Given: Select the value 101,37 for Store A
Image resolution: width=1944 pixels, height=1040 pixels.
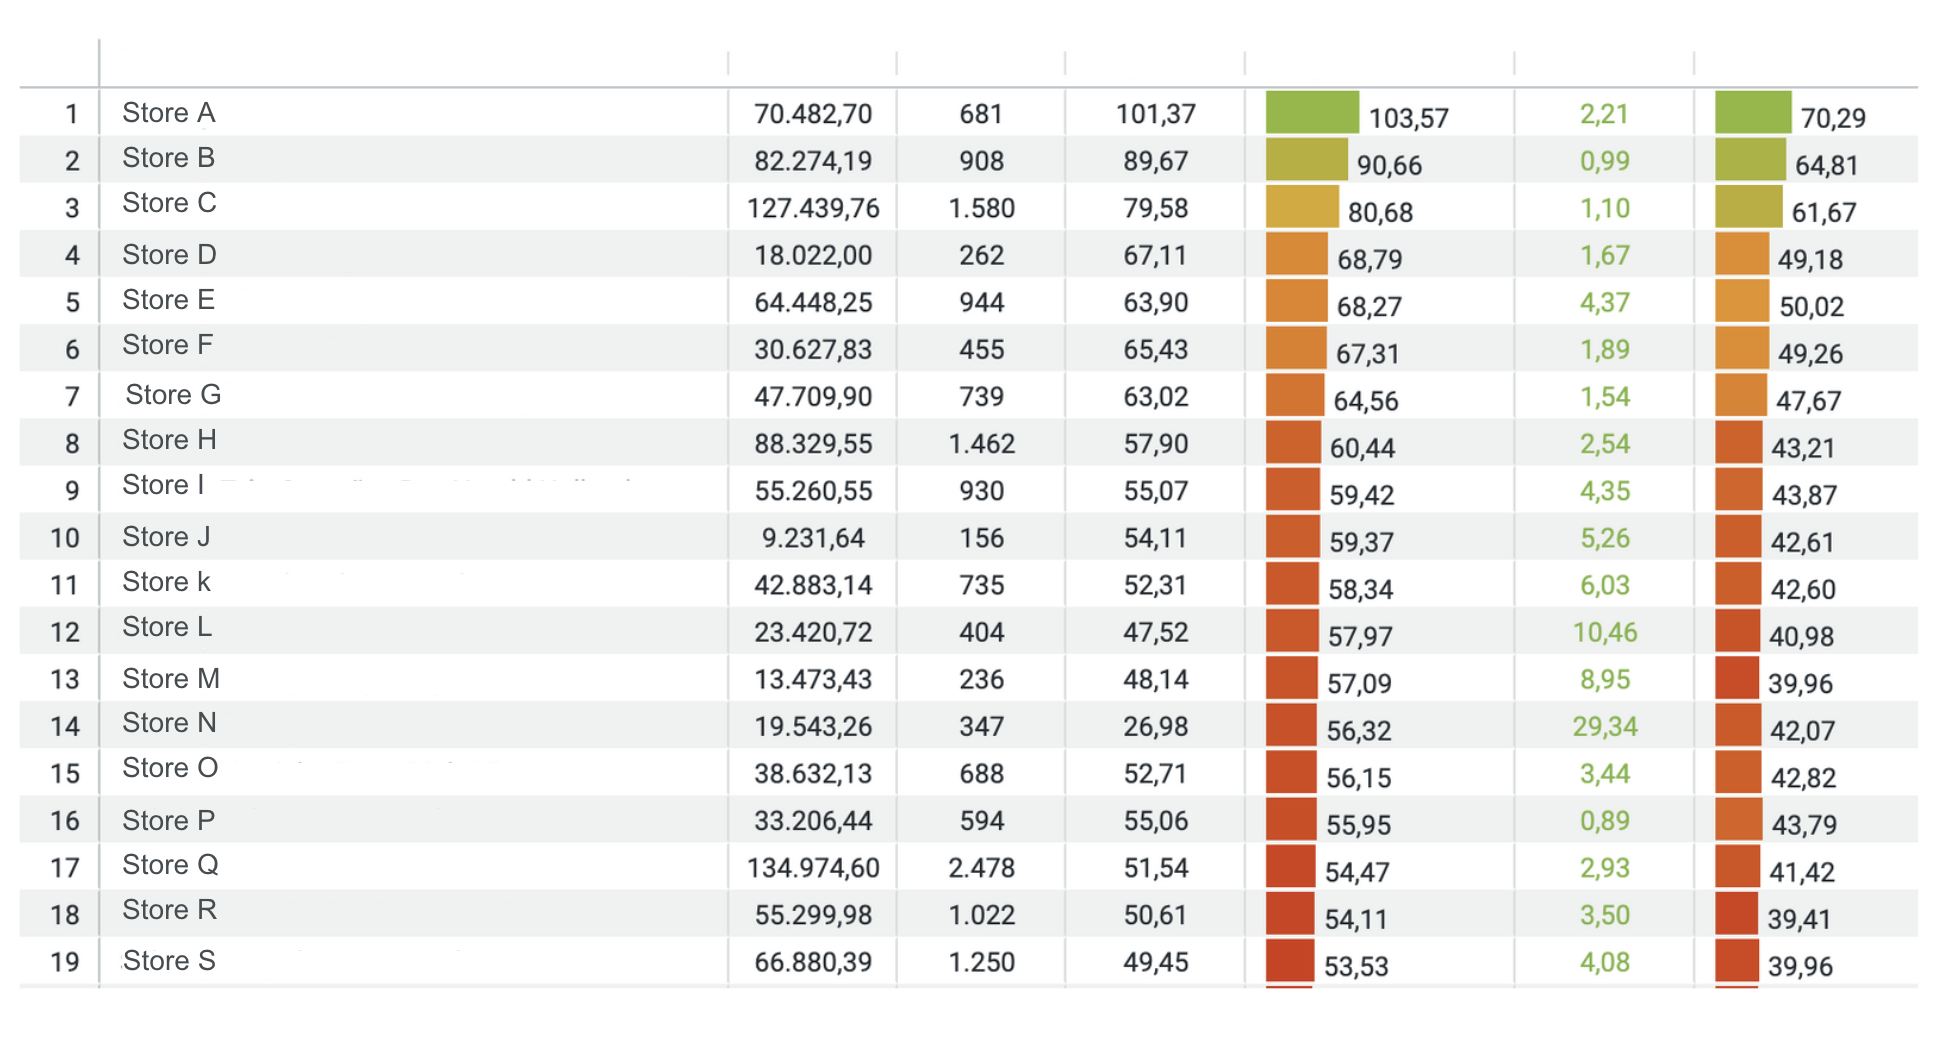Looking at the screenshot, I should (x=1155, y=114).
